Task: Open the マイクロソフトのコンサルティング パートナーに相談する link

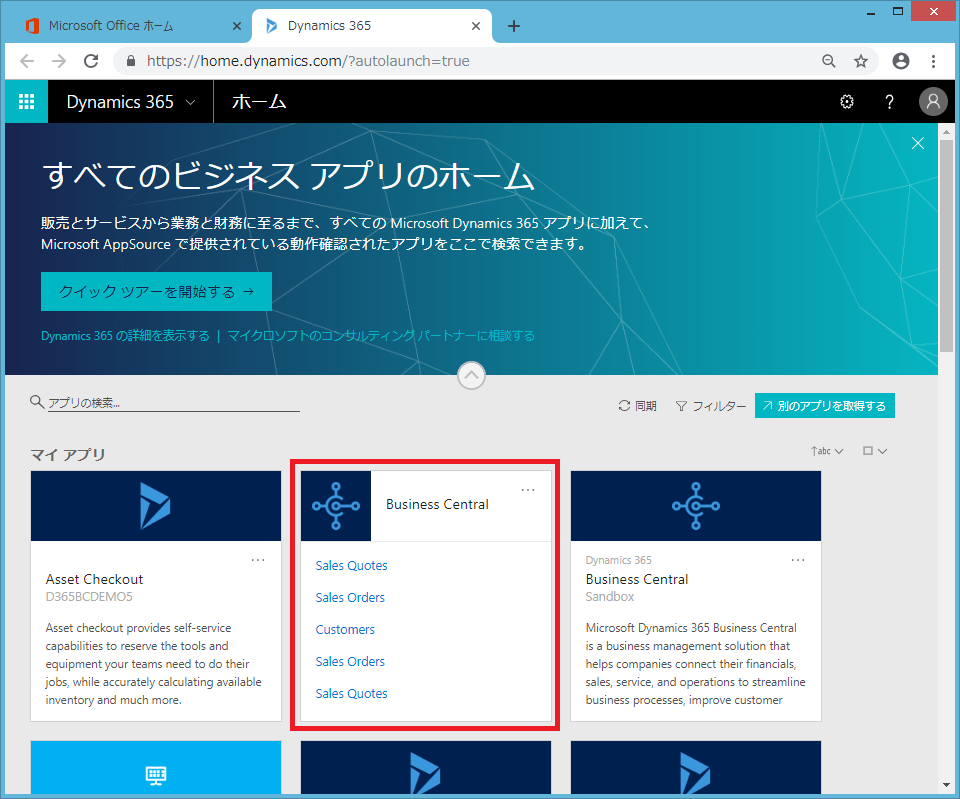Action: pyautogui.click(x=381, y=336)
